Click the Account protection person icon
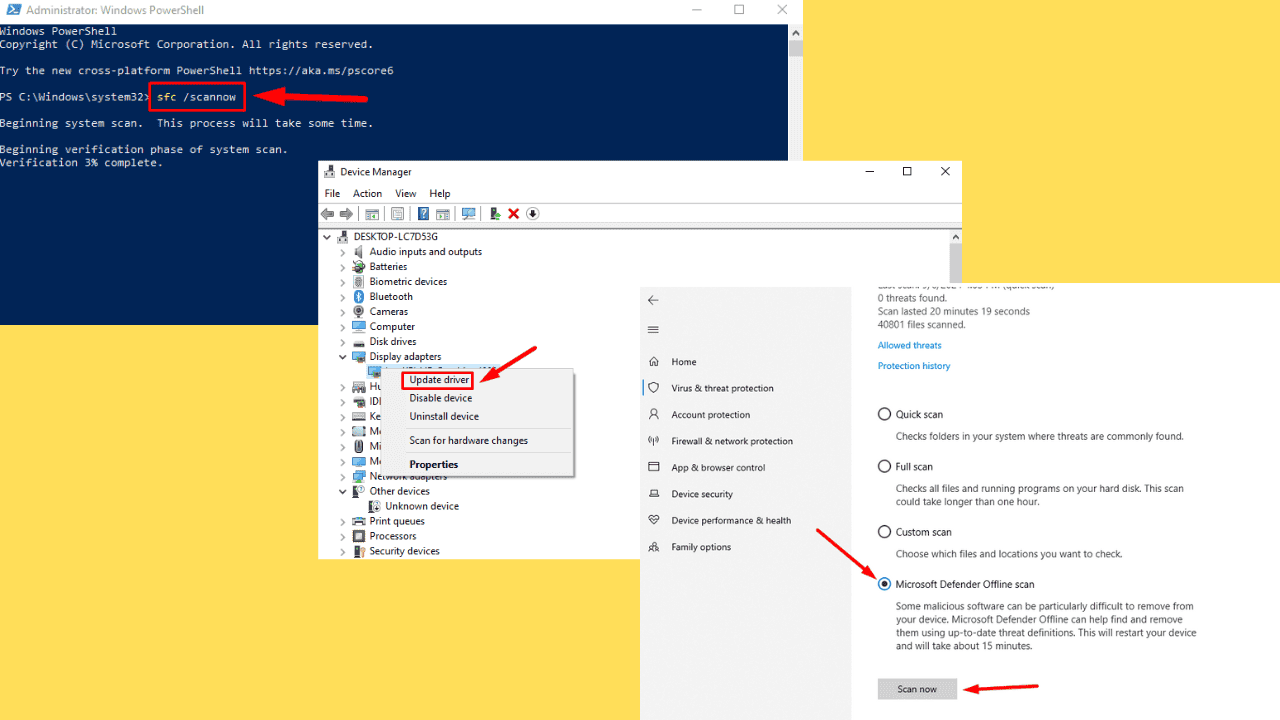This screenshot has width=1280, height=720. (x=654, y=414)
